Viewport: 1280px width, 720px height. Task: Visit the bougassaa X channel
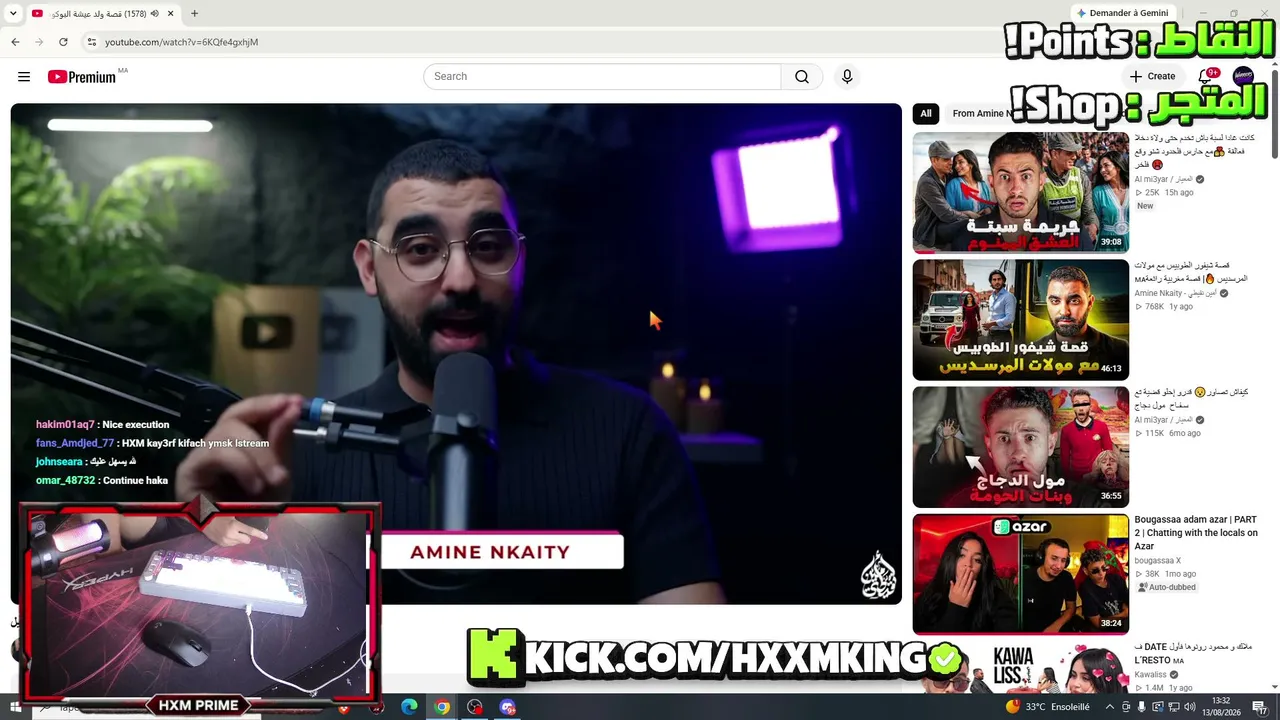pos(1157,561)
